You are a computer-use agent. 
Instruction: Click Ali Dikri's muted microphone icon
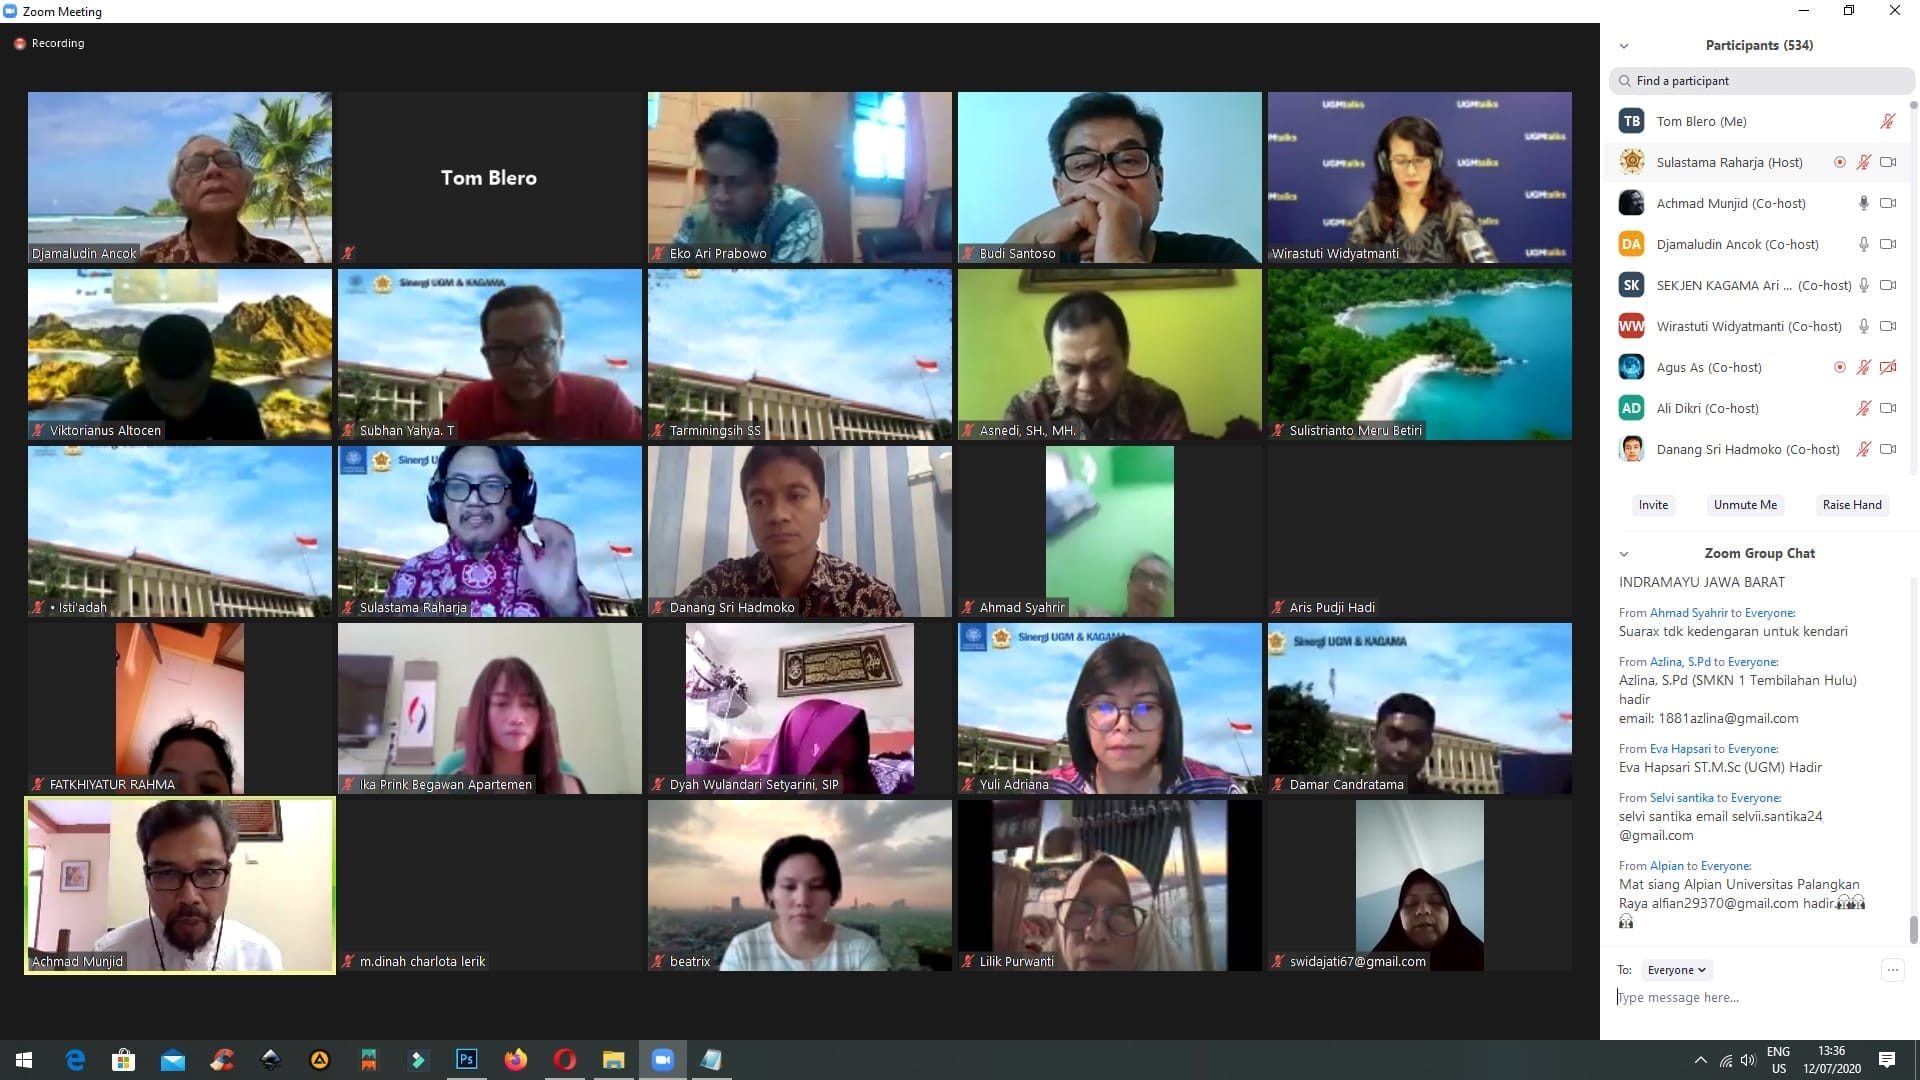click(x=1863, y=408)
